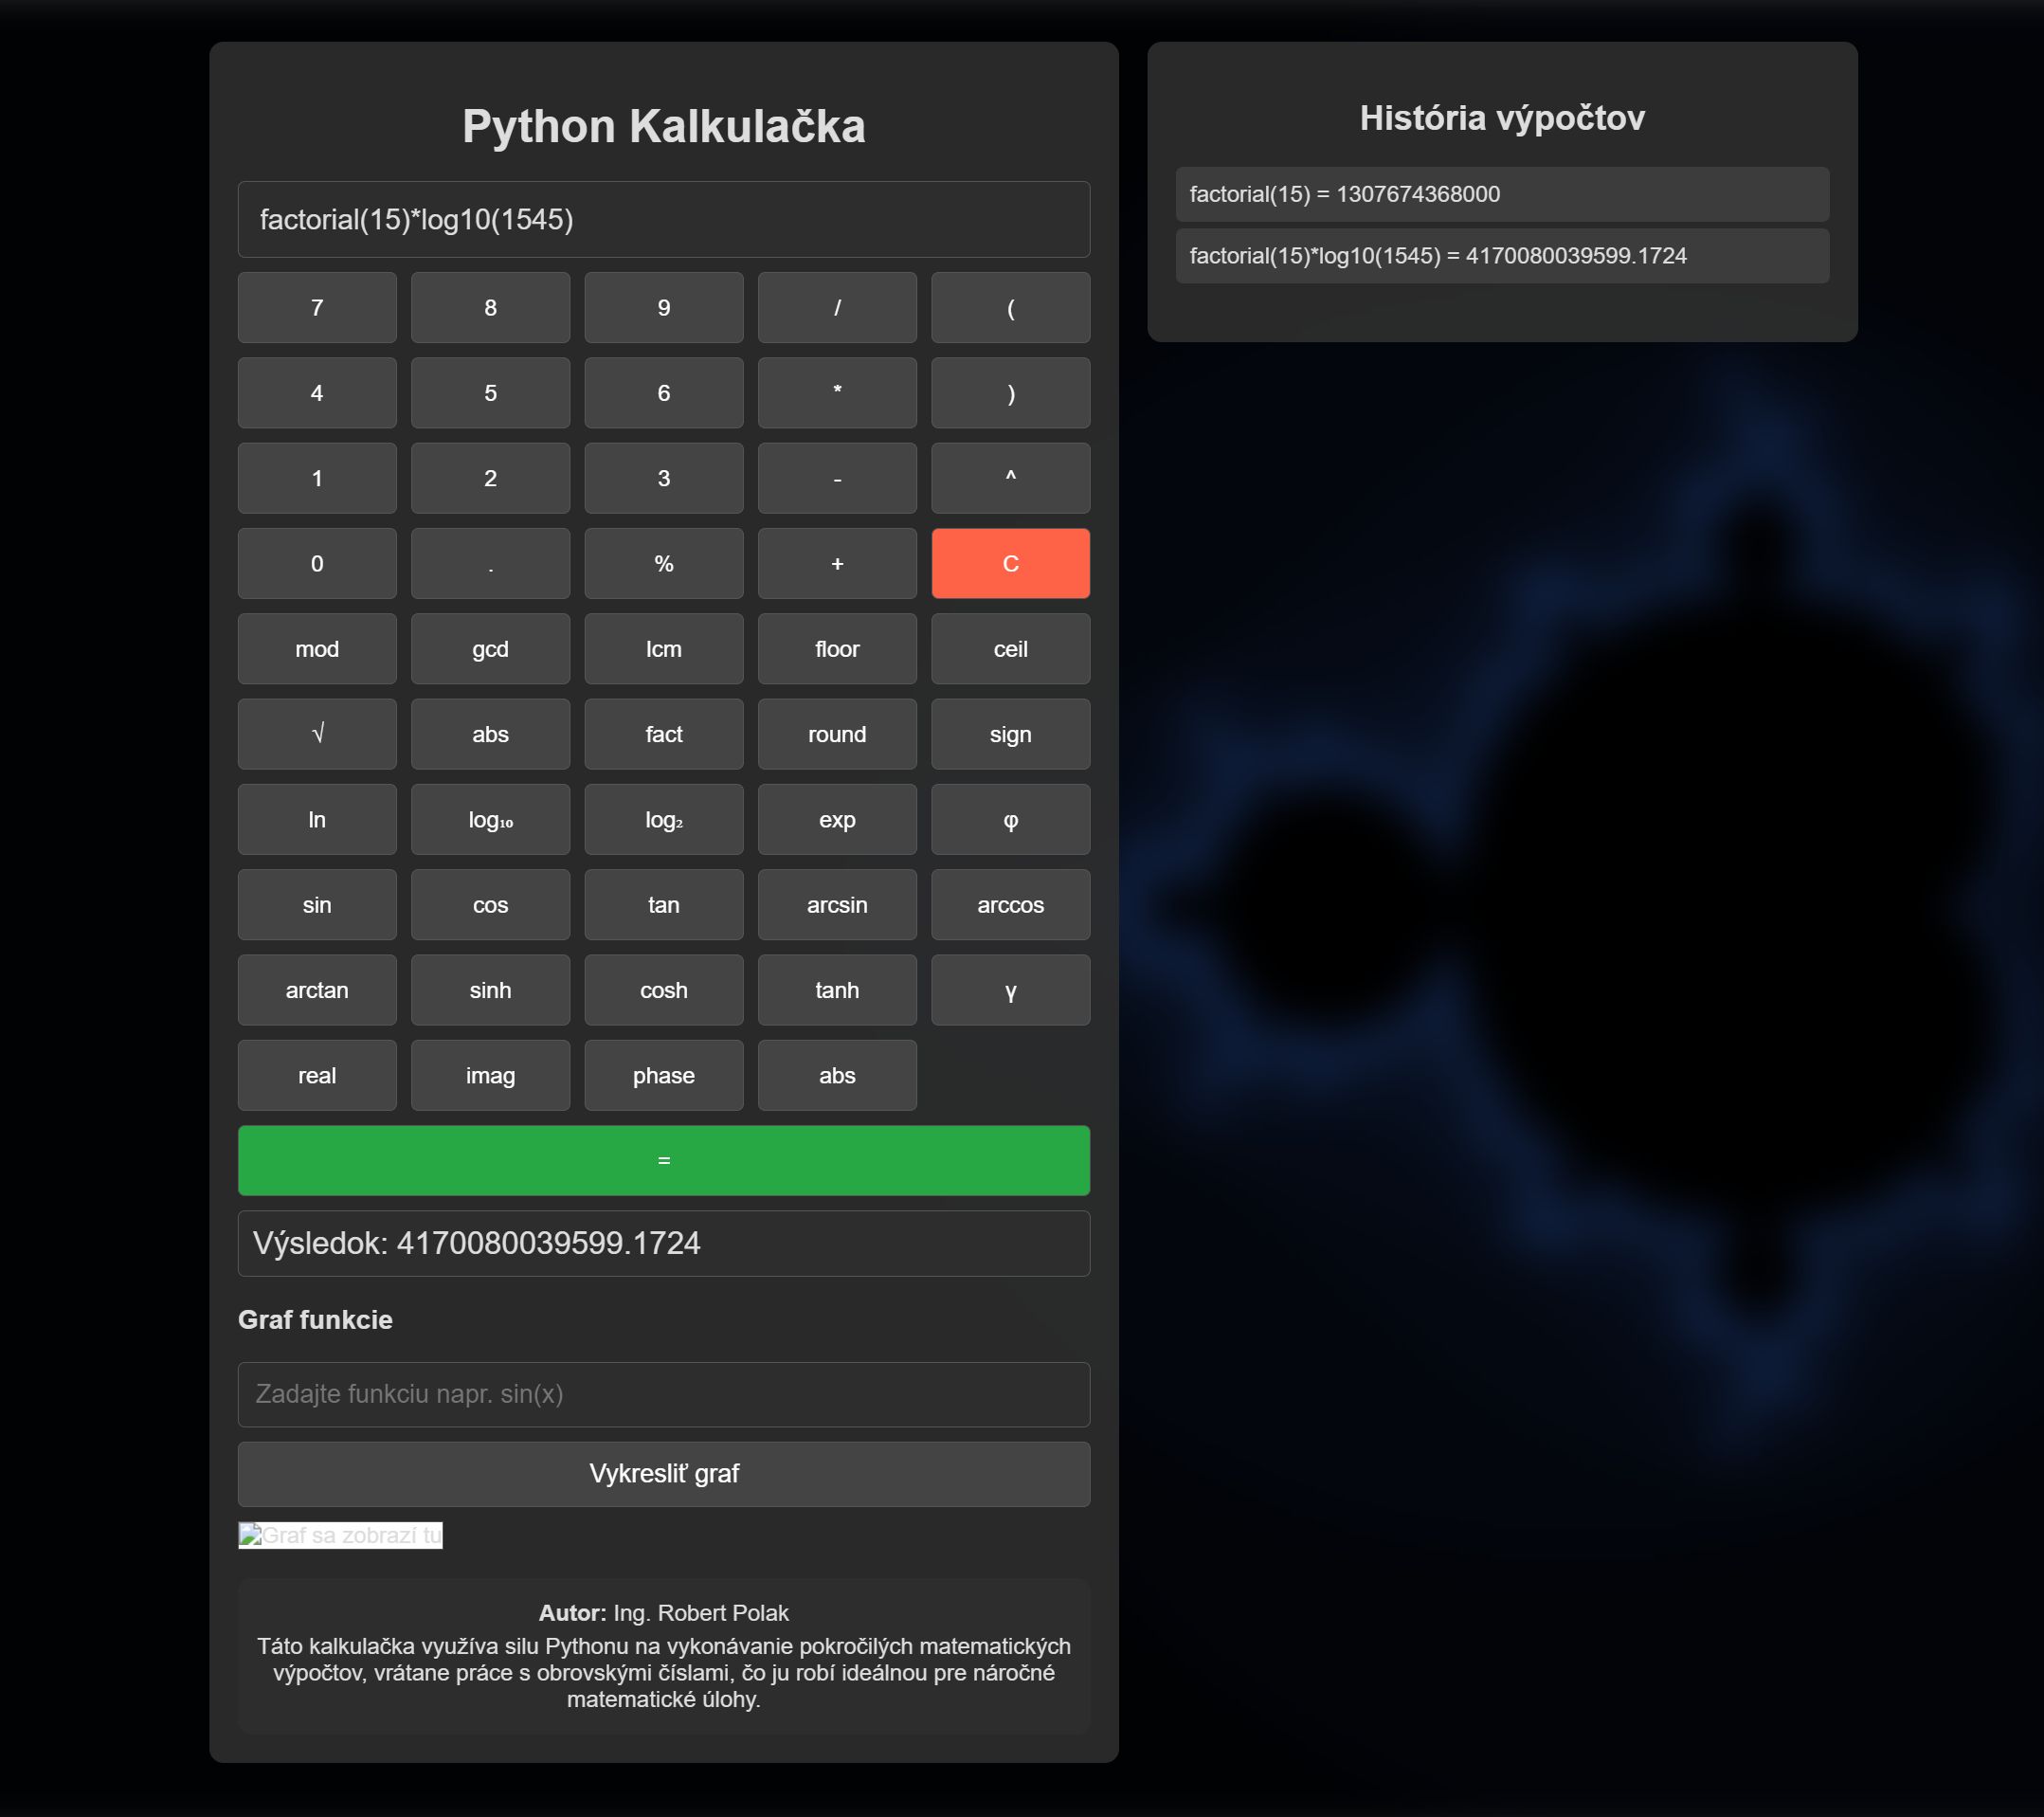Click the square root (√) function button

(317, 733)
